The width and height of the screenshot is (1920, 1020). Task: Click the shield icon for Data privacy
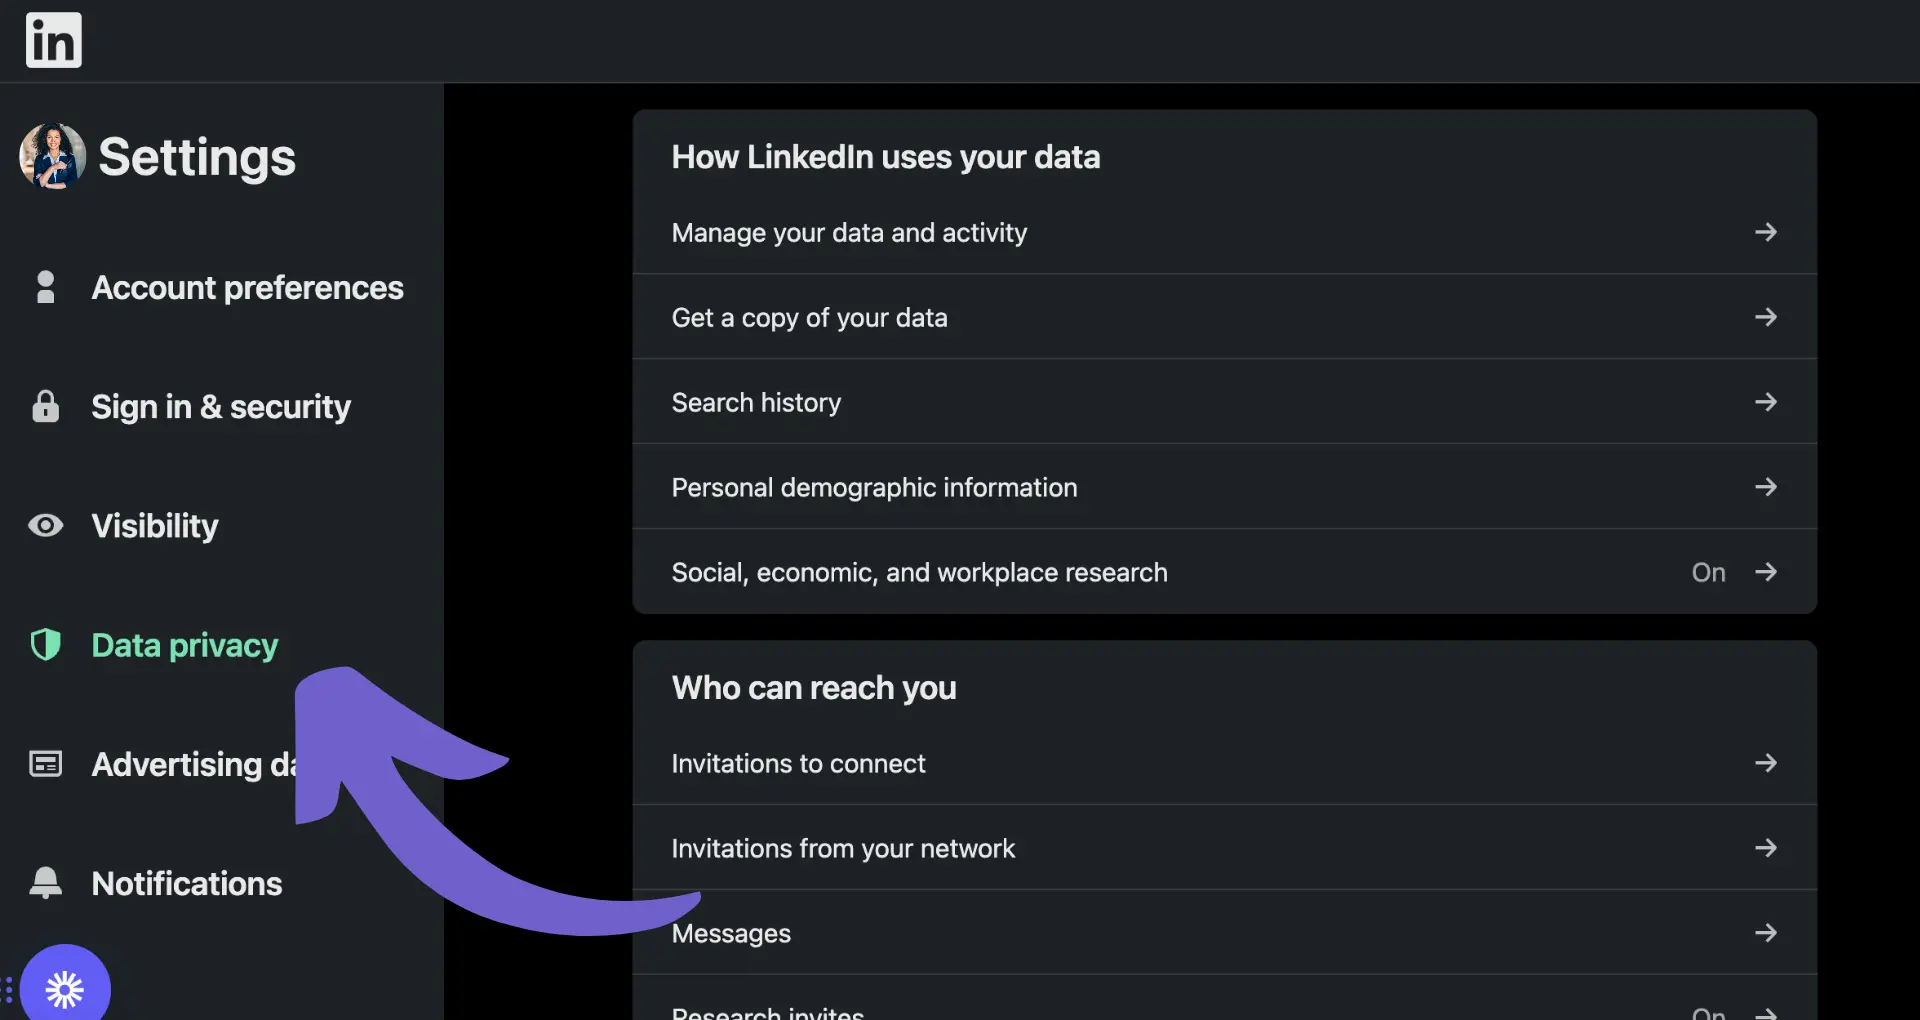pyautogui.click(x=45, y=645)
